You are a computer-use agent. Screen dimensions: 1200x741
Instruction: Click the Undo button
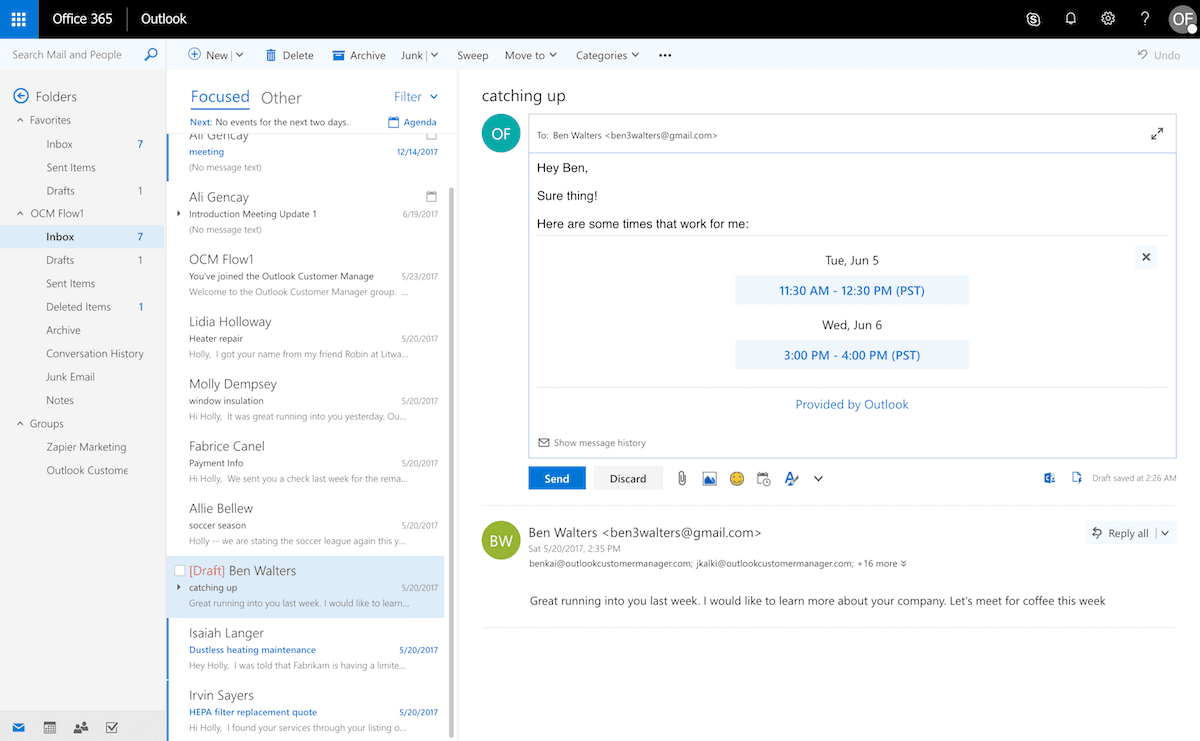1159,55
